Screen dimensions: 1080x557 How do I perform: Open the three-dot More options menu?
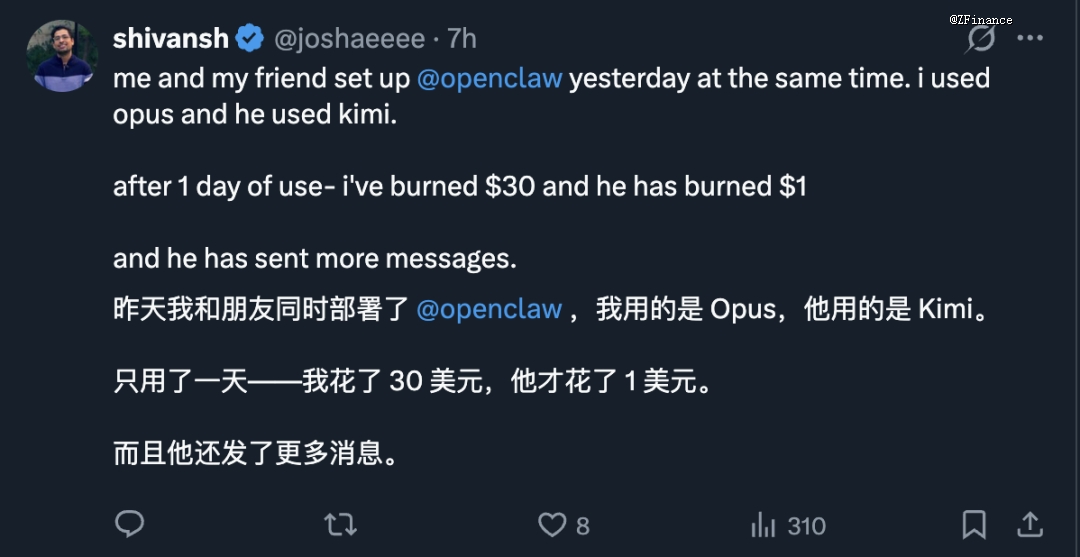point(1030,39)
